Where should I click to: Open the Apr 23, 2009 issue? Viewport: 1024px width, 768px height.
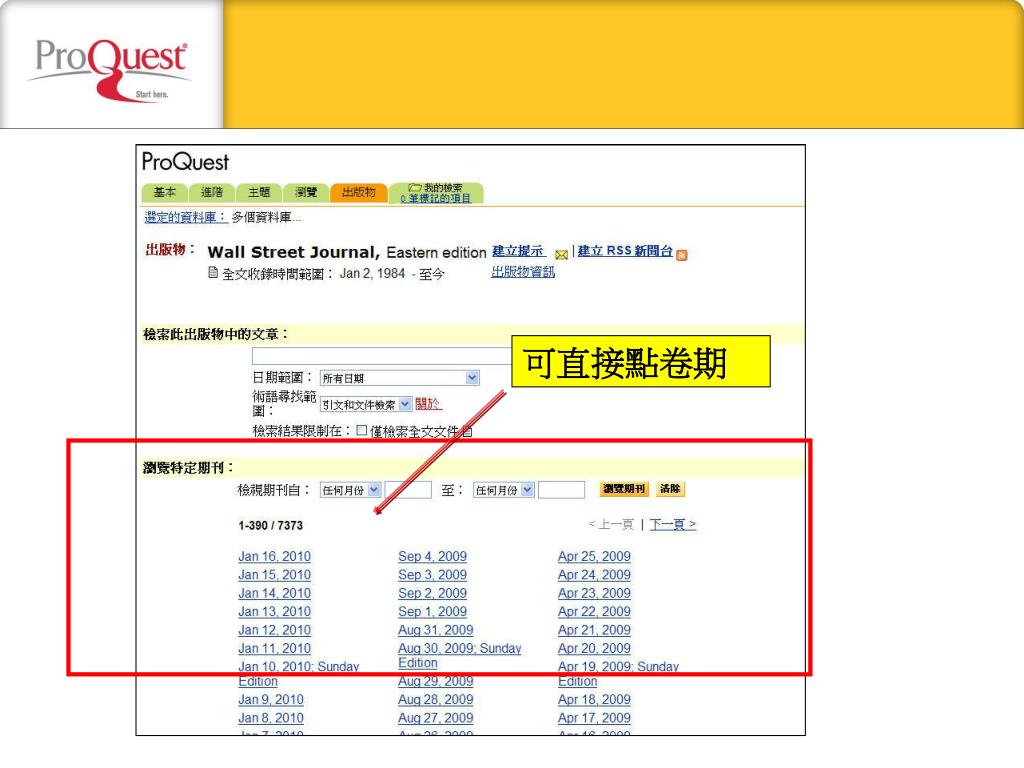pos(594,593)
